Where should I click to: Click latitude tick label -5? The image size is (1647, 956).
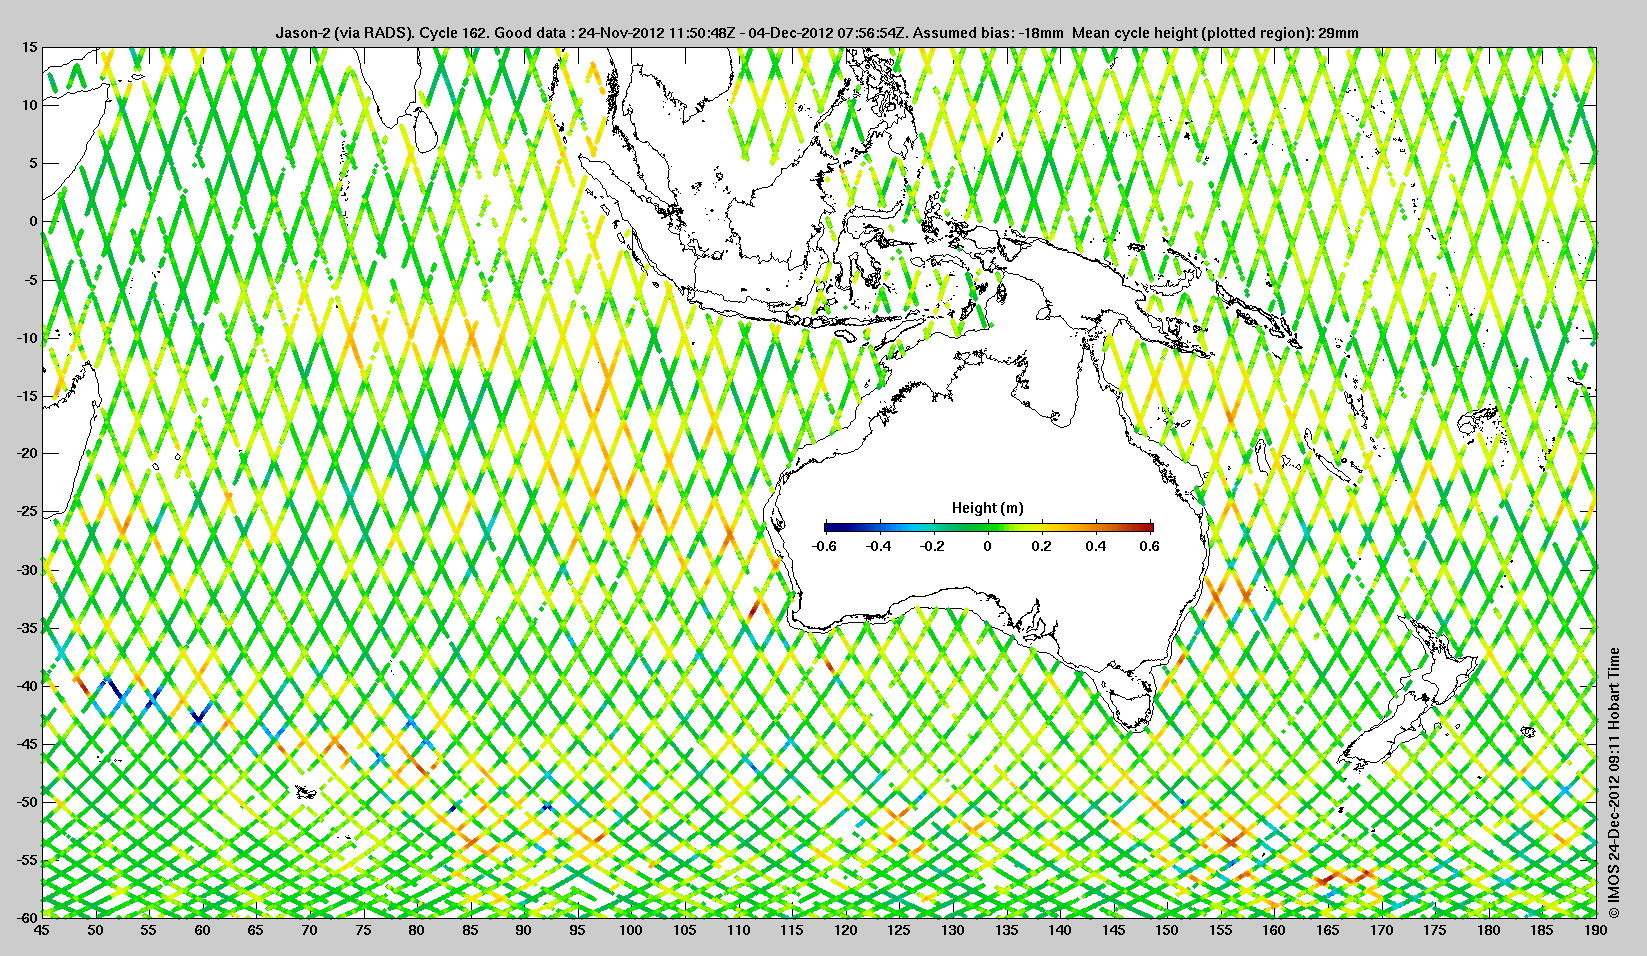pyautogui.click(x=31, y=279)
